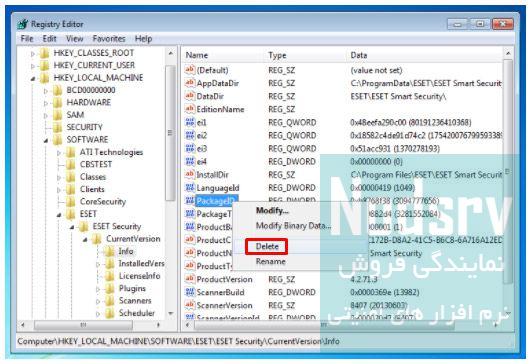Click the string icon beside ScannerVersion
Viewport: 530px width, 364px height.
pyautogui.click(x=190, y=305)
